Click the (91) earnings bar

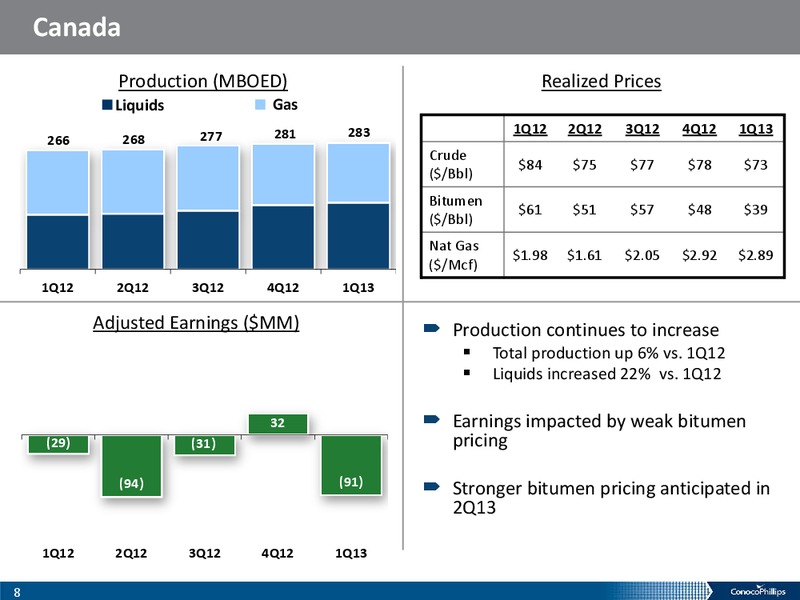(x=351, y=465)
